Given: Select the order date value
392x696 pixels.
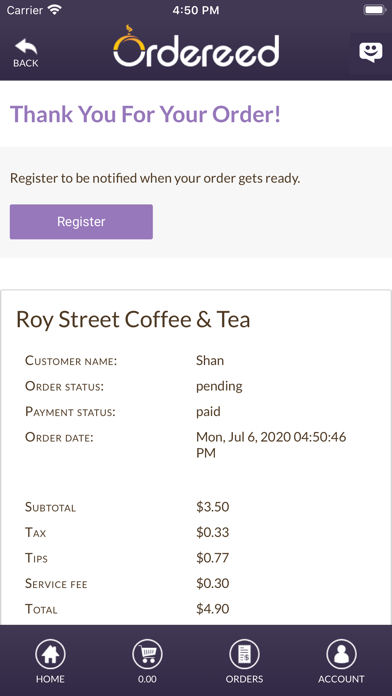Looking at the screenshot, I should tap(271, 445).
